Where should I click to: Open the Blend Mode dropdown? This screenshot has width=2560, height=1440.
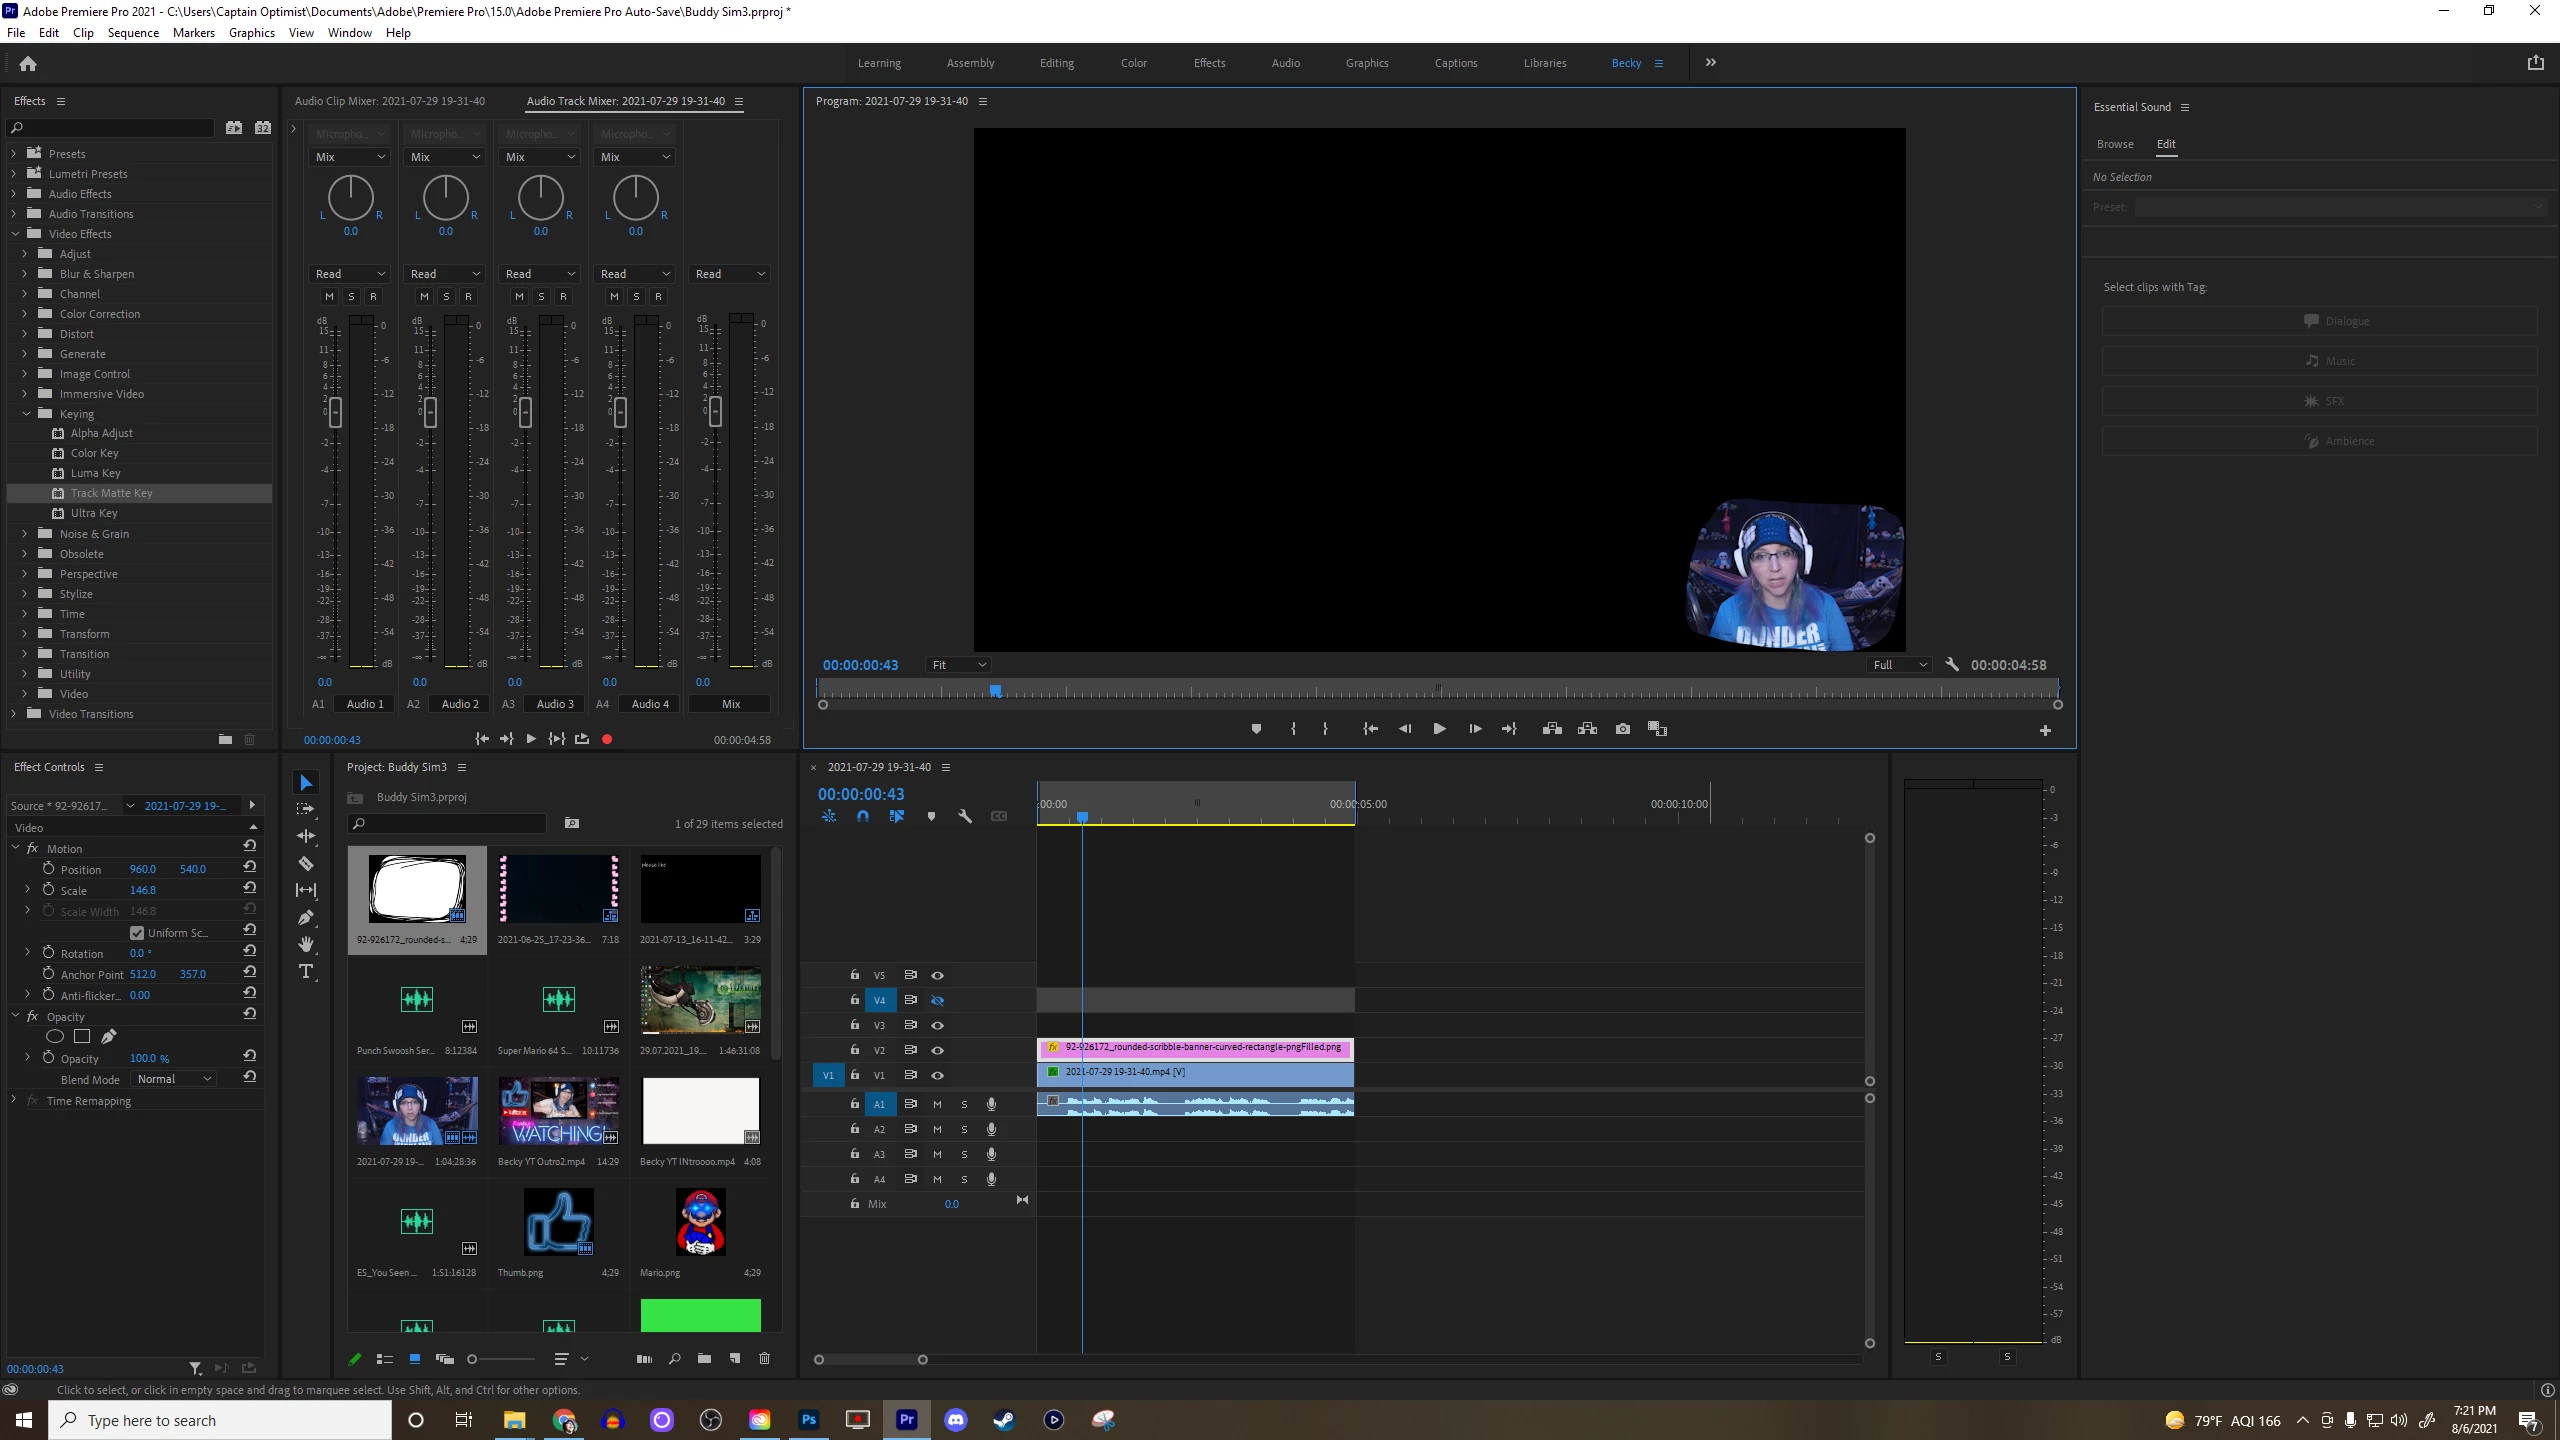coord(175,1079)
